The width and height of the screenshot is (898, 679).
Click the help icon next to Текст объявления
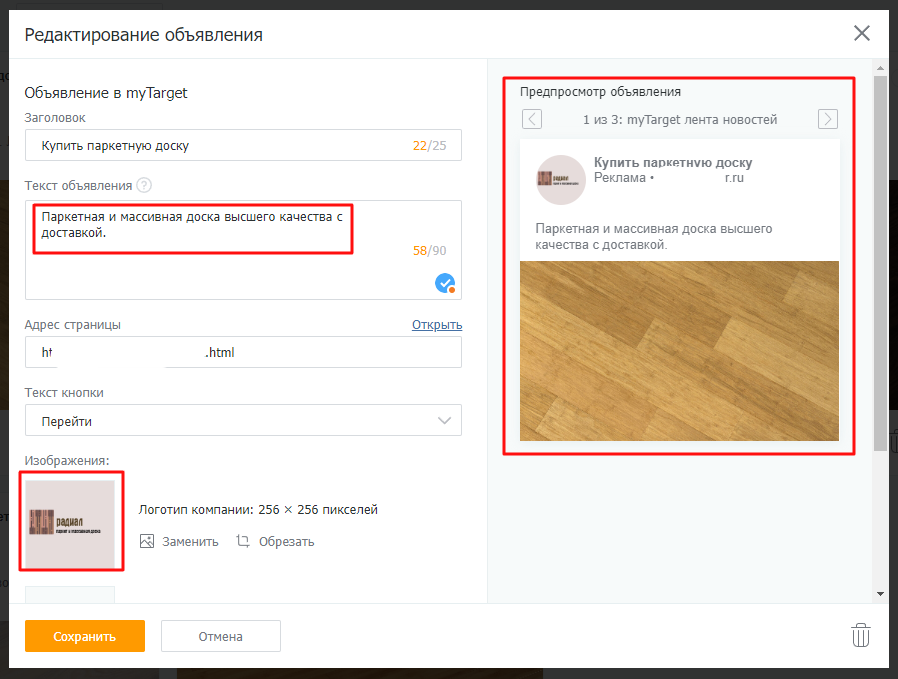pyautogui.click(x=145, y=185)
